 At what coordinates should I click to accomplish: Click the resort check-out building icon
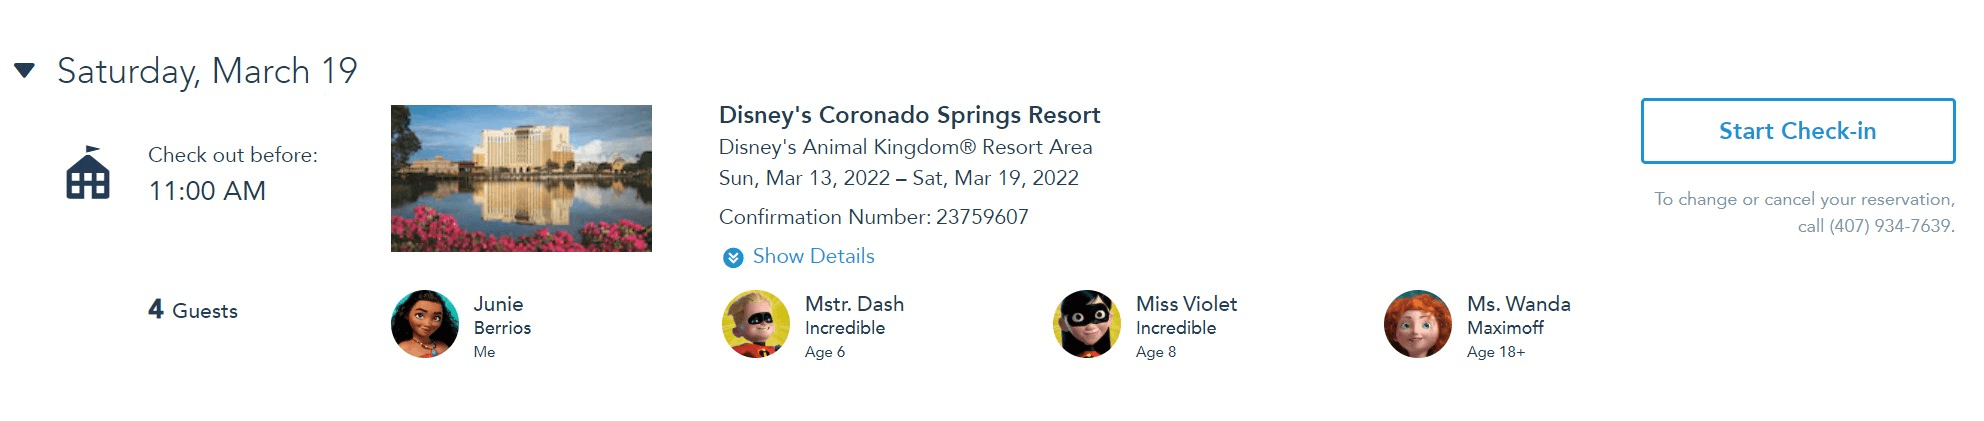click(x=88, y=172)
